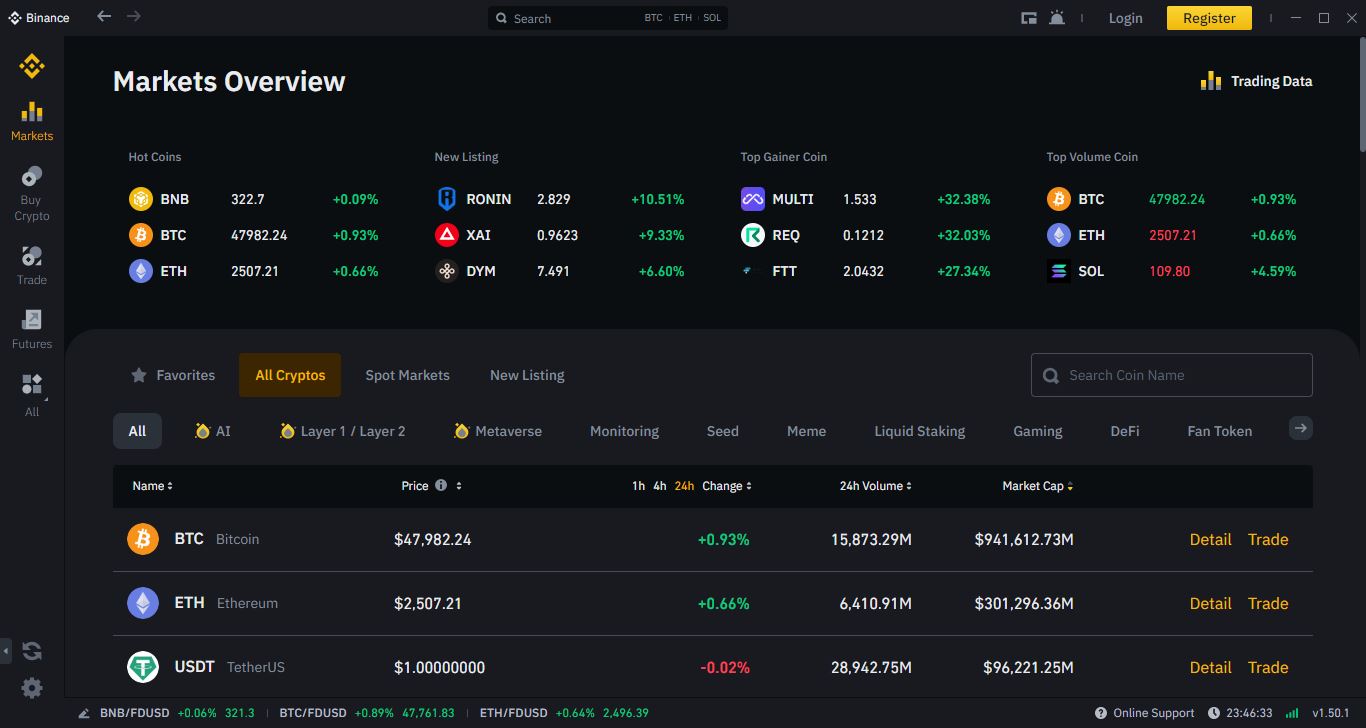Select the 1h change interval
This screenshot has height=728, width=1366.
(638, 486)
